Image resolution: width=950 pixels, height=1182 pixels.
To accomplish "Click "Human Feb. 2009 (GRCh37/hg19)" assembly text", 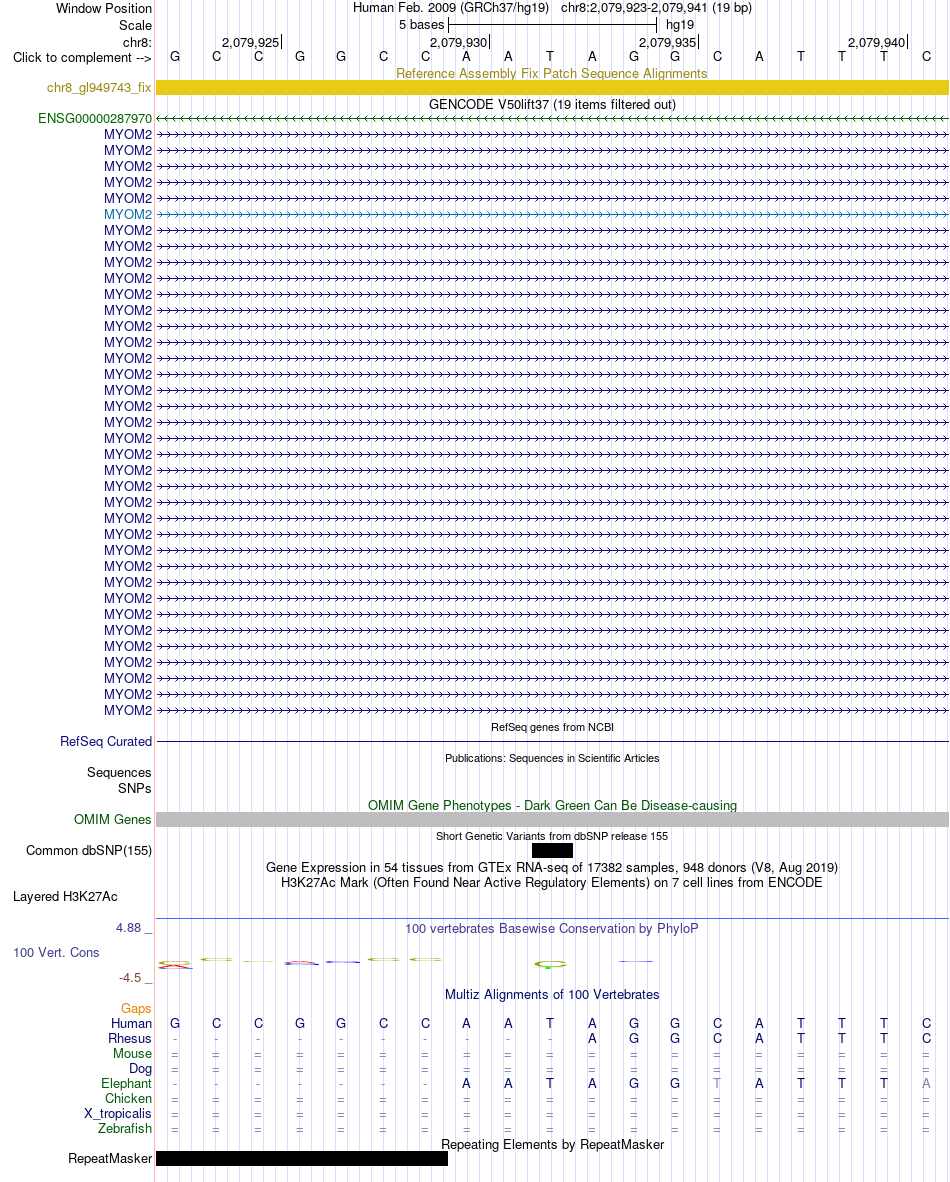I will click(451, 8).
